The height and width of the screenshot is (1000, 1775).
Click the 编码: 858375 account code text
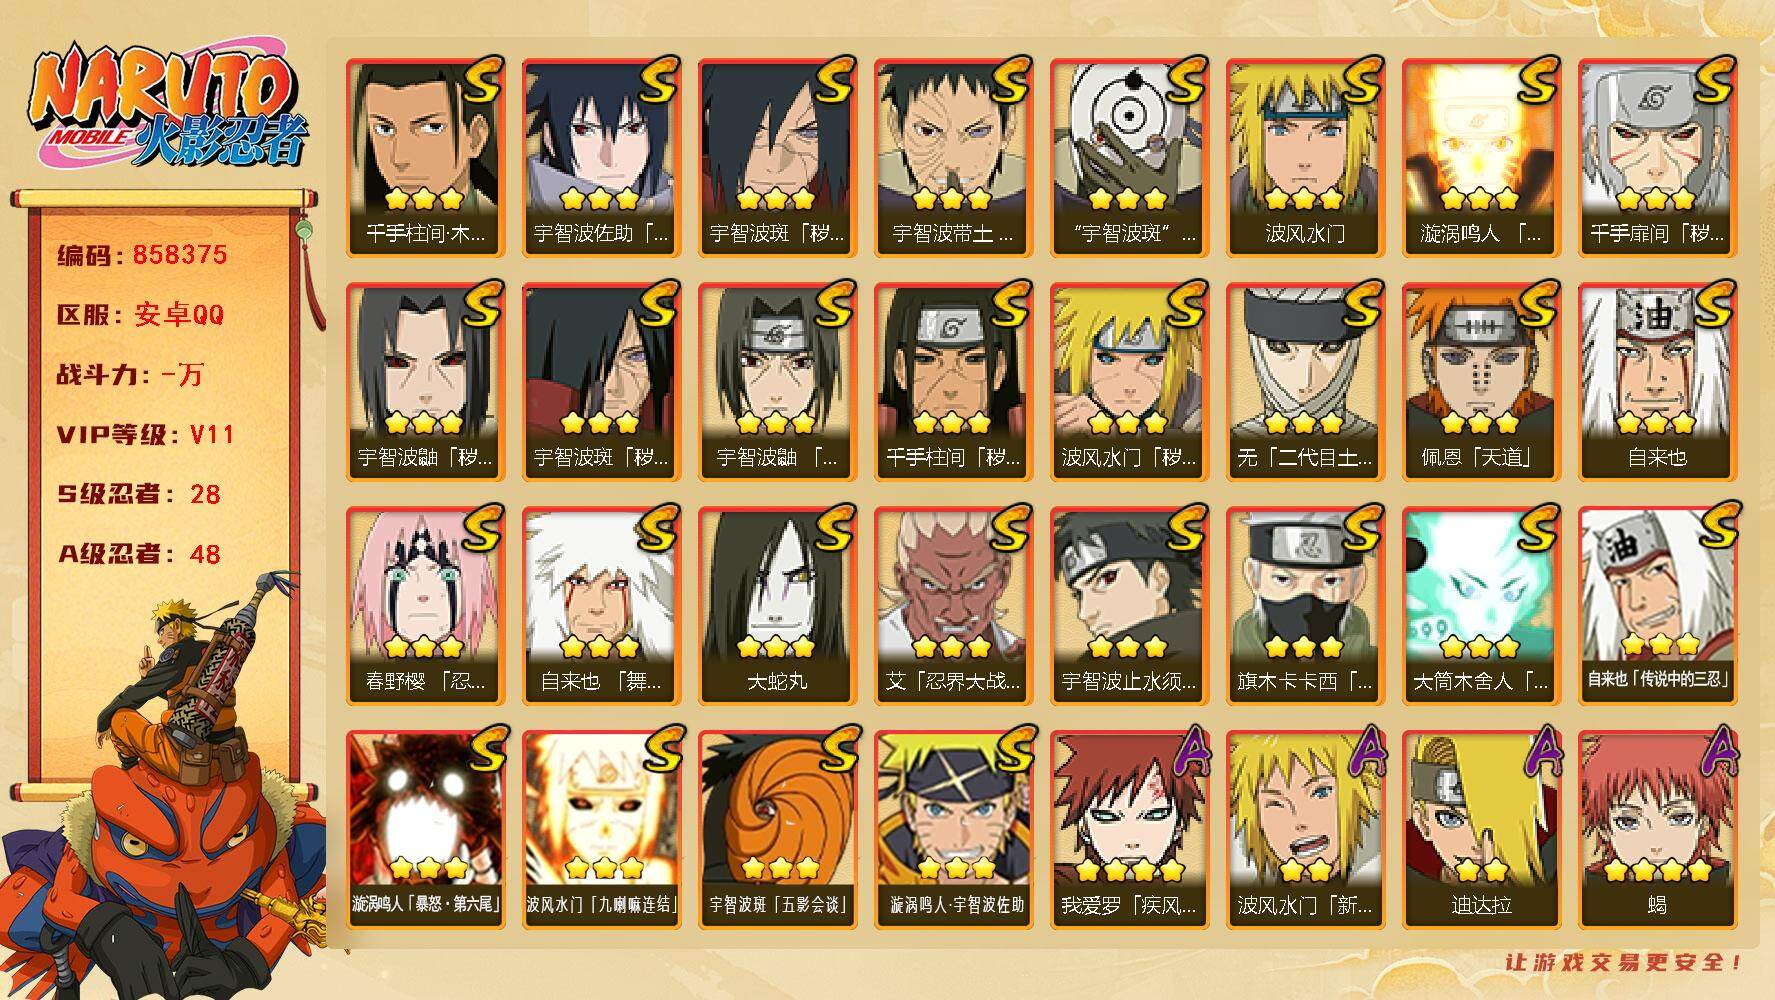pos(142,255)
